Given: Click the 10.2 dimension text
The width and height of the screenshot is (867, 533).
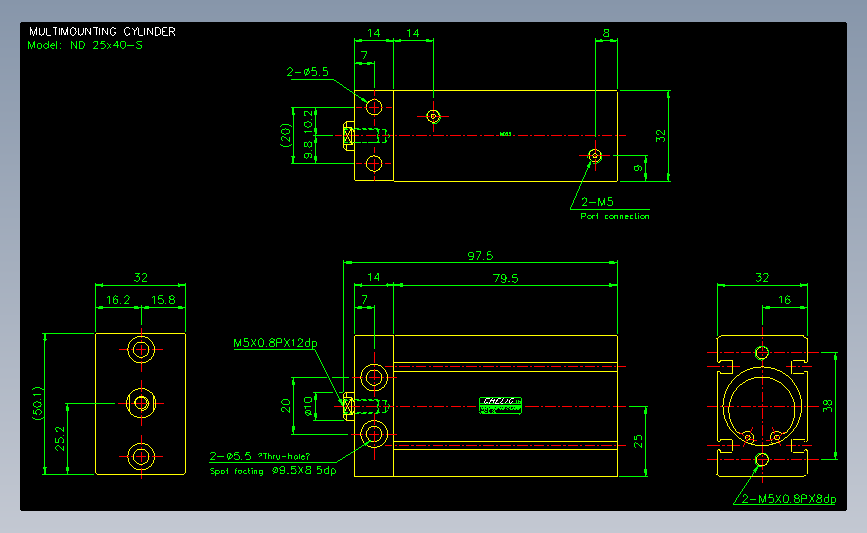Looking at the screenshot, I should pos(308,121).
